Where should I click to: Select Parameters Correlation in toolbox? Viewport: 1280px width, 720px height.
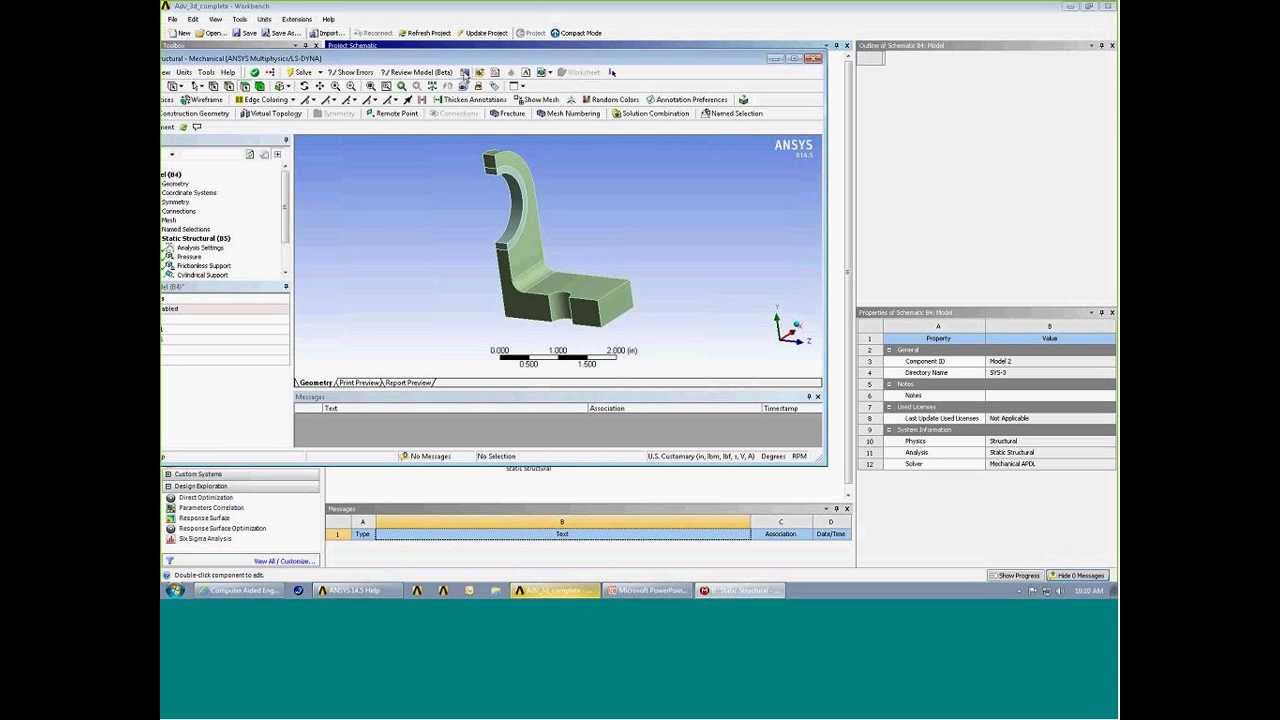click(x=211, y=508)
